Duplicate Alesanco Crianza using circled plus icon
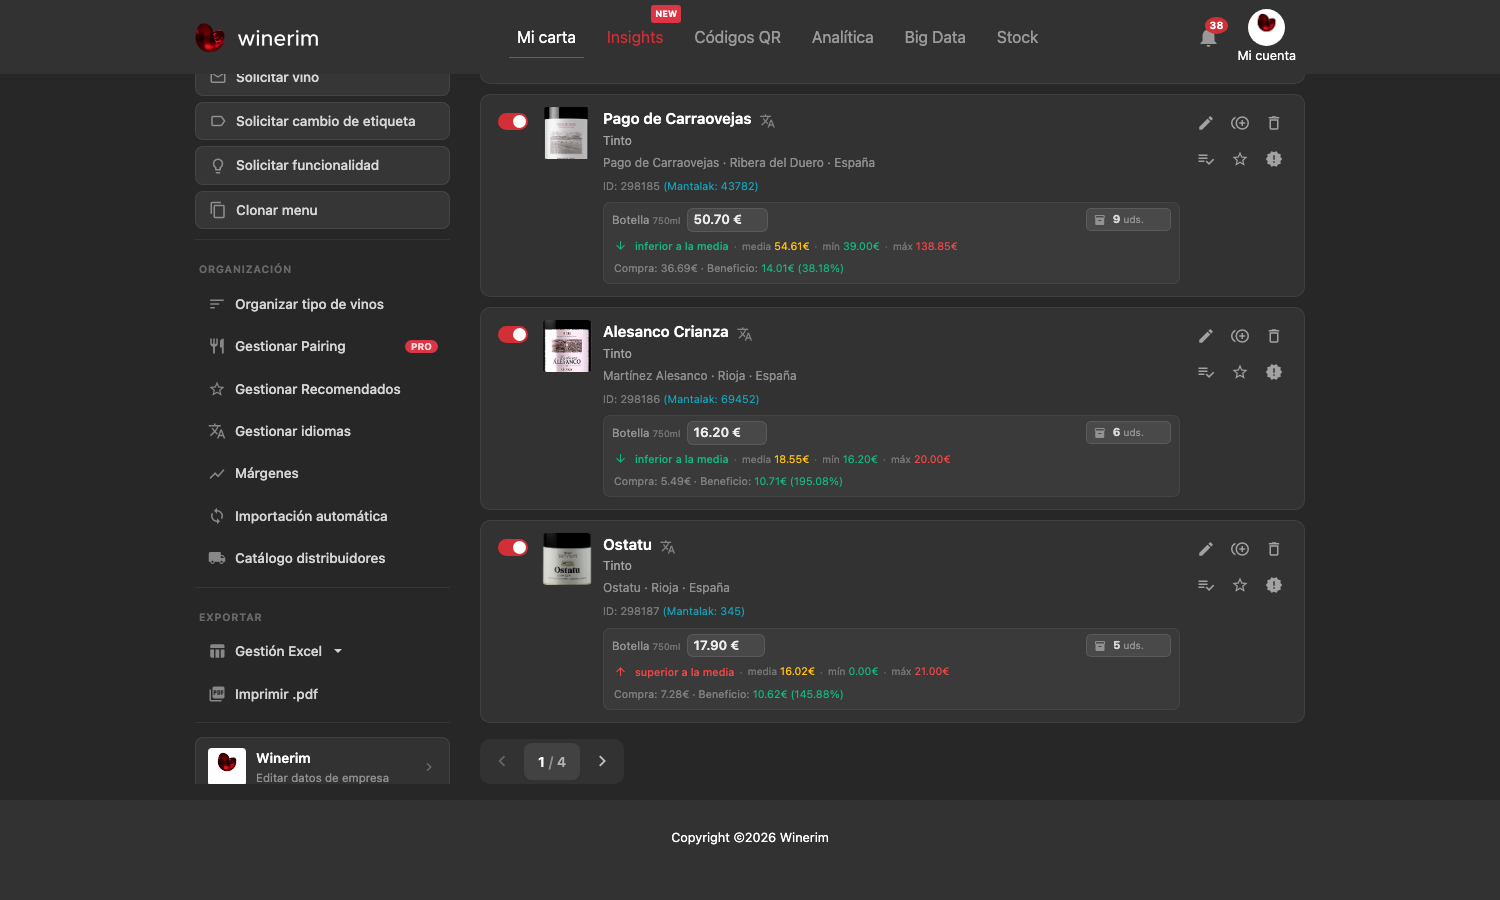 point(1240,336)
